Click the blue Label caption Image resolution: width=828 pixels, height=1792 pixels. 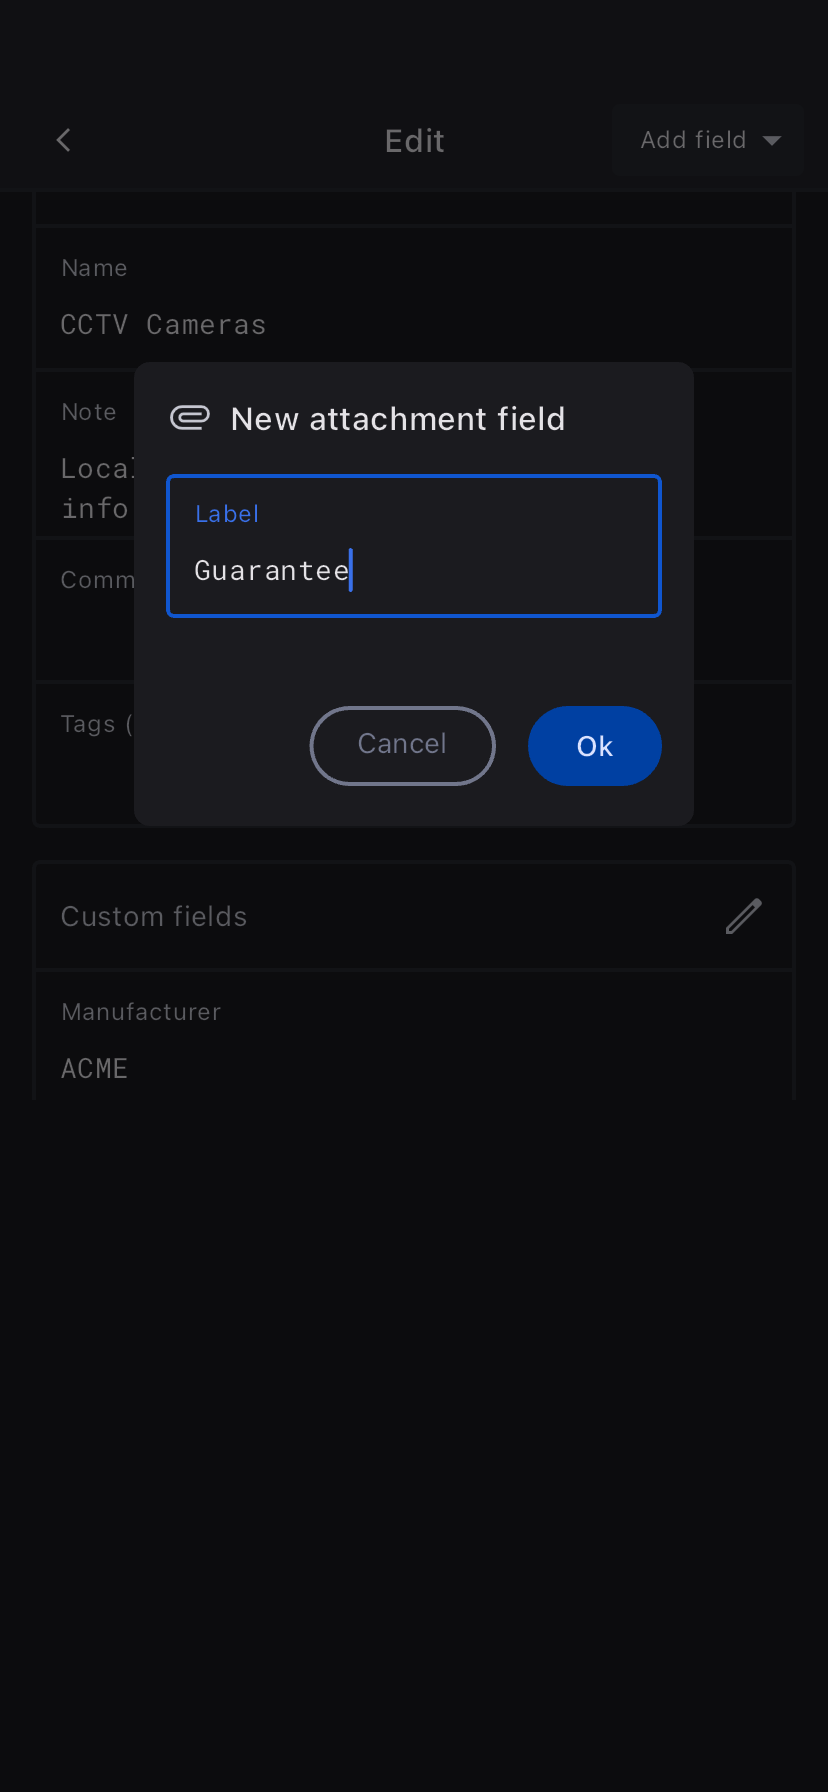227,514
